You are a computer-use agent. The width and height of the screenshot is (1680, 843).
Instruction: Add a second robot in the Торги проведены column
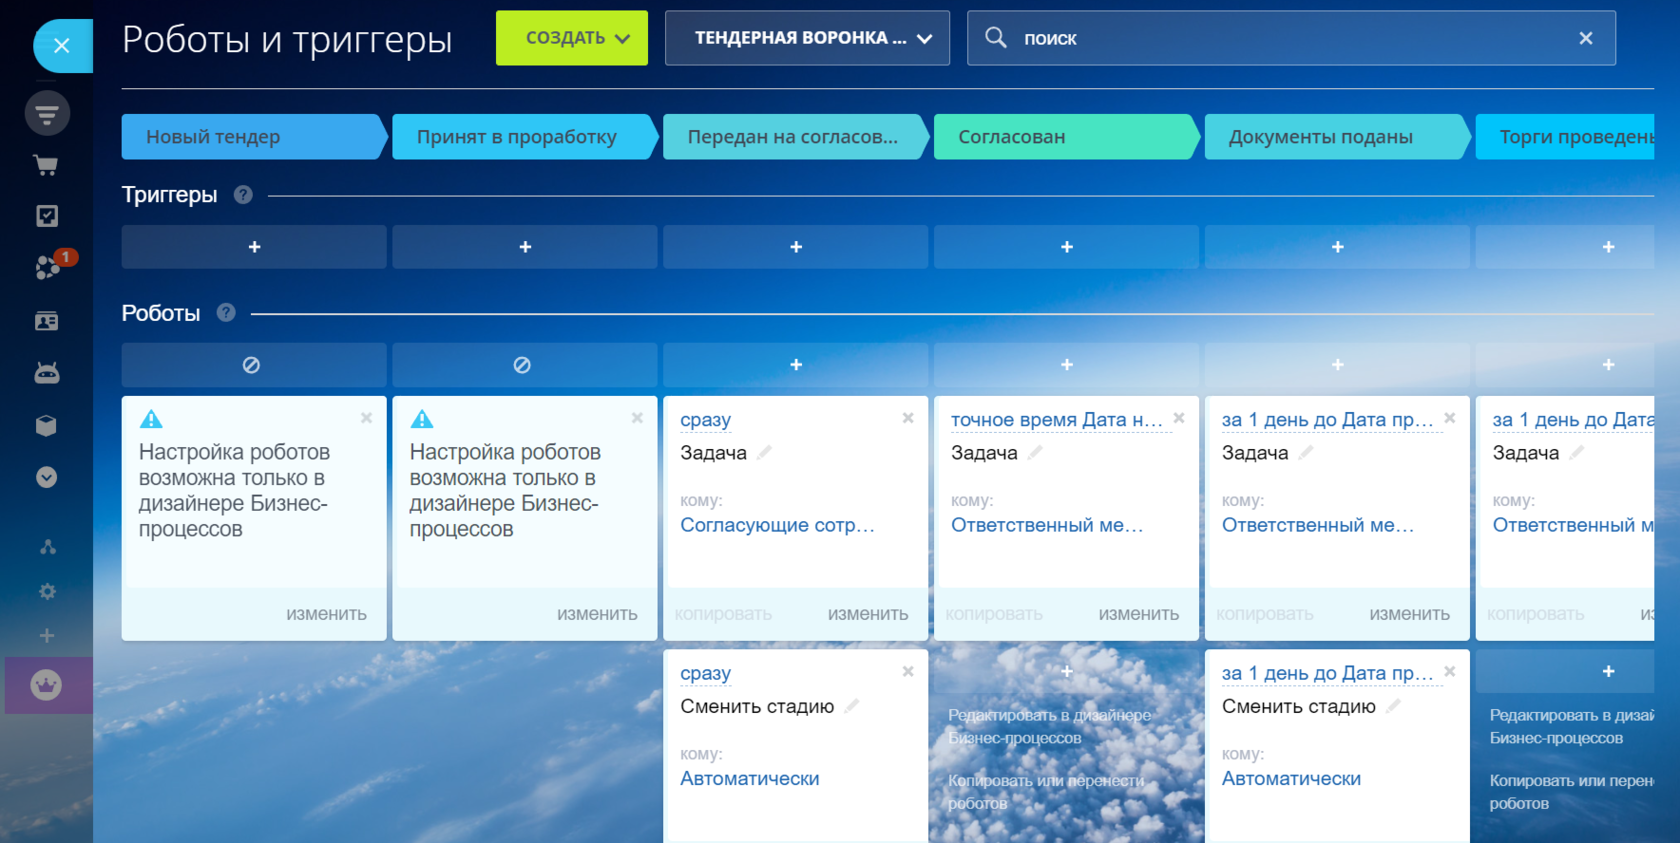(1565, 672)
